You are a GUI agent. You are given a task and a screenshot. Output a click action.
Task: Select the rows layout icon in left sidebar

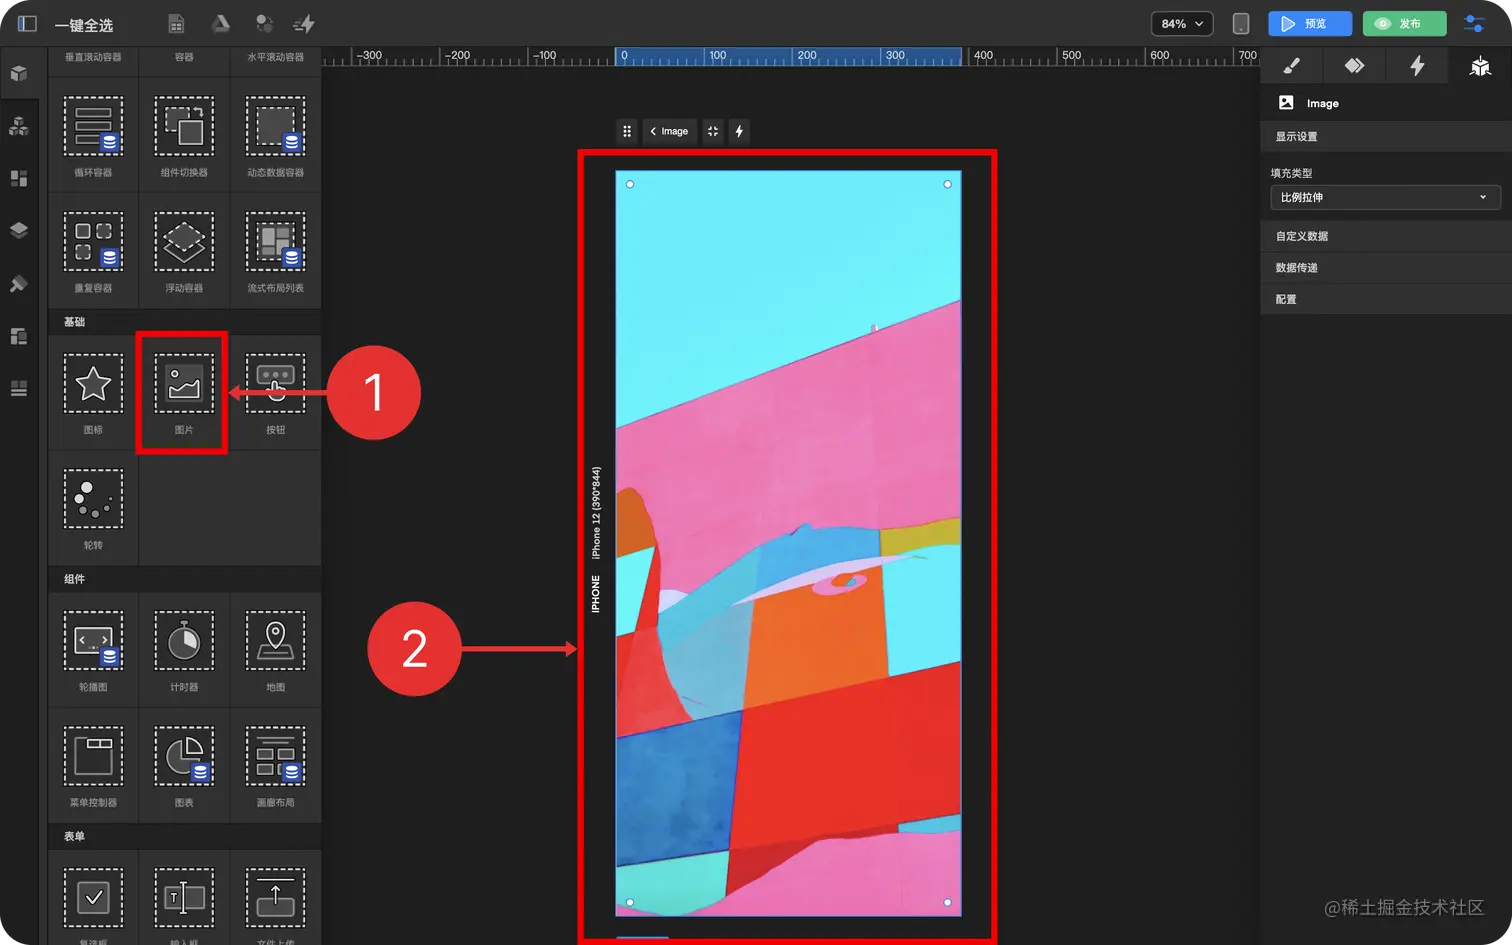(19, 388)
